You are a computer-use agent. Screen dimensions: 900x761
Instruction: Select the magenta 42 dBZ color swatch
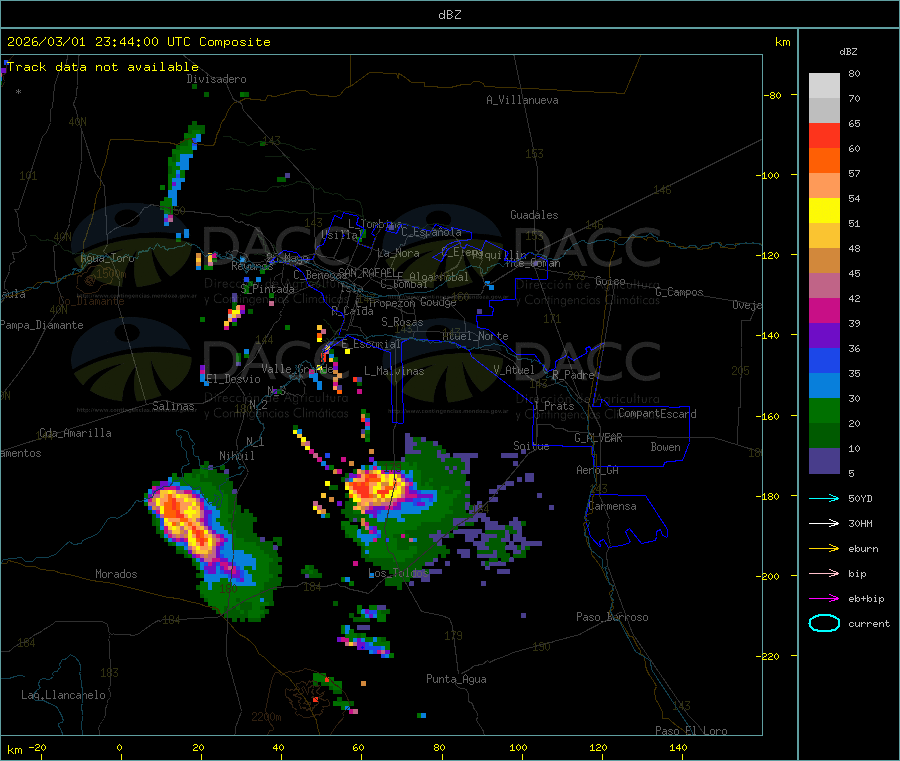(x=824, y=310)
